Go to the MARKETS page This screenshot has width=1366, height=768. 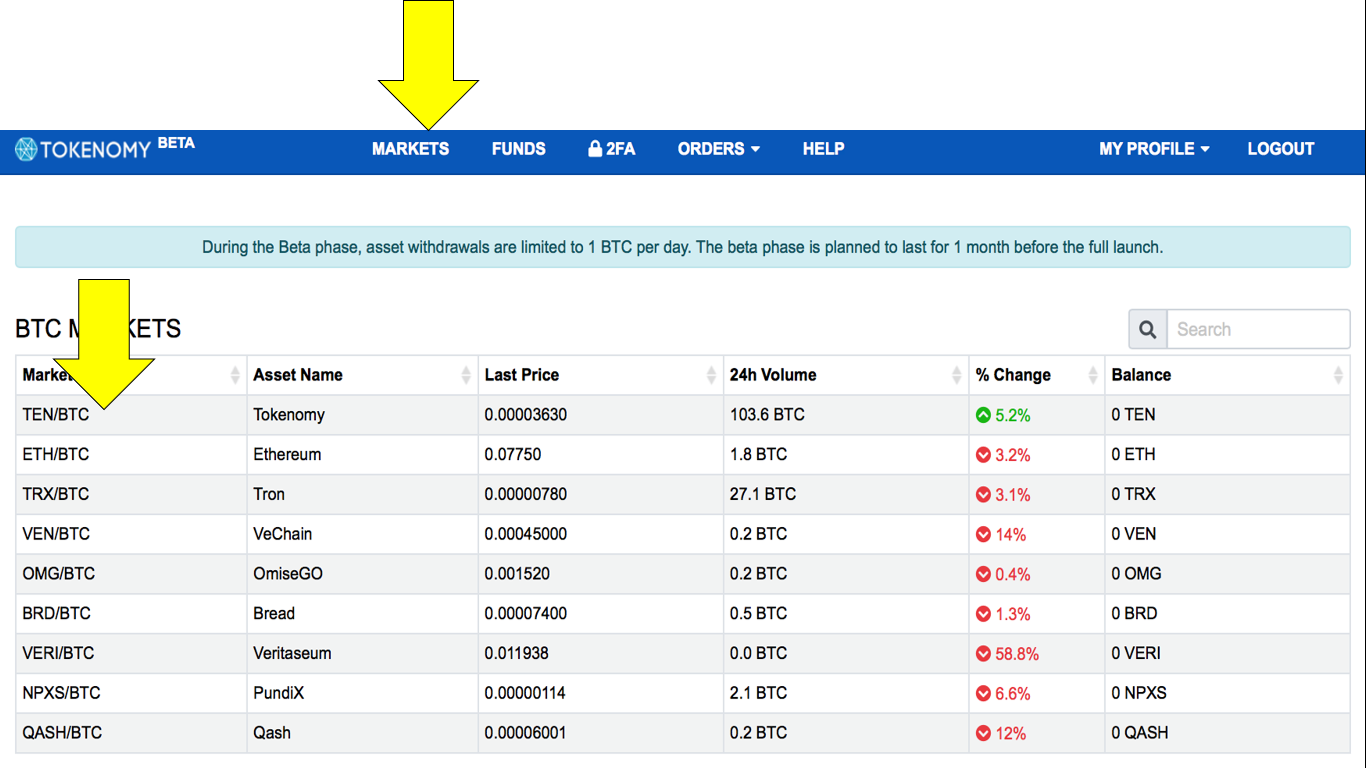(411, 149)
